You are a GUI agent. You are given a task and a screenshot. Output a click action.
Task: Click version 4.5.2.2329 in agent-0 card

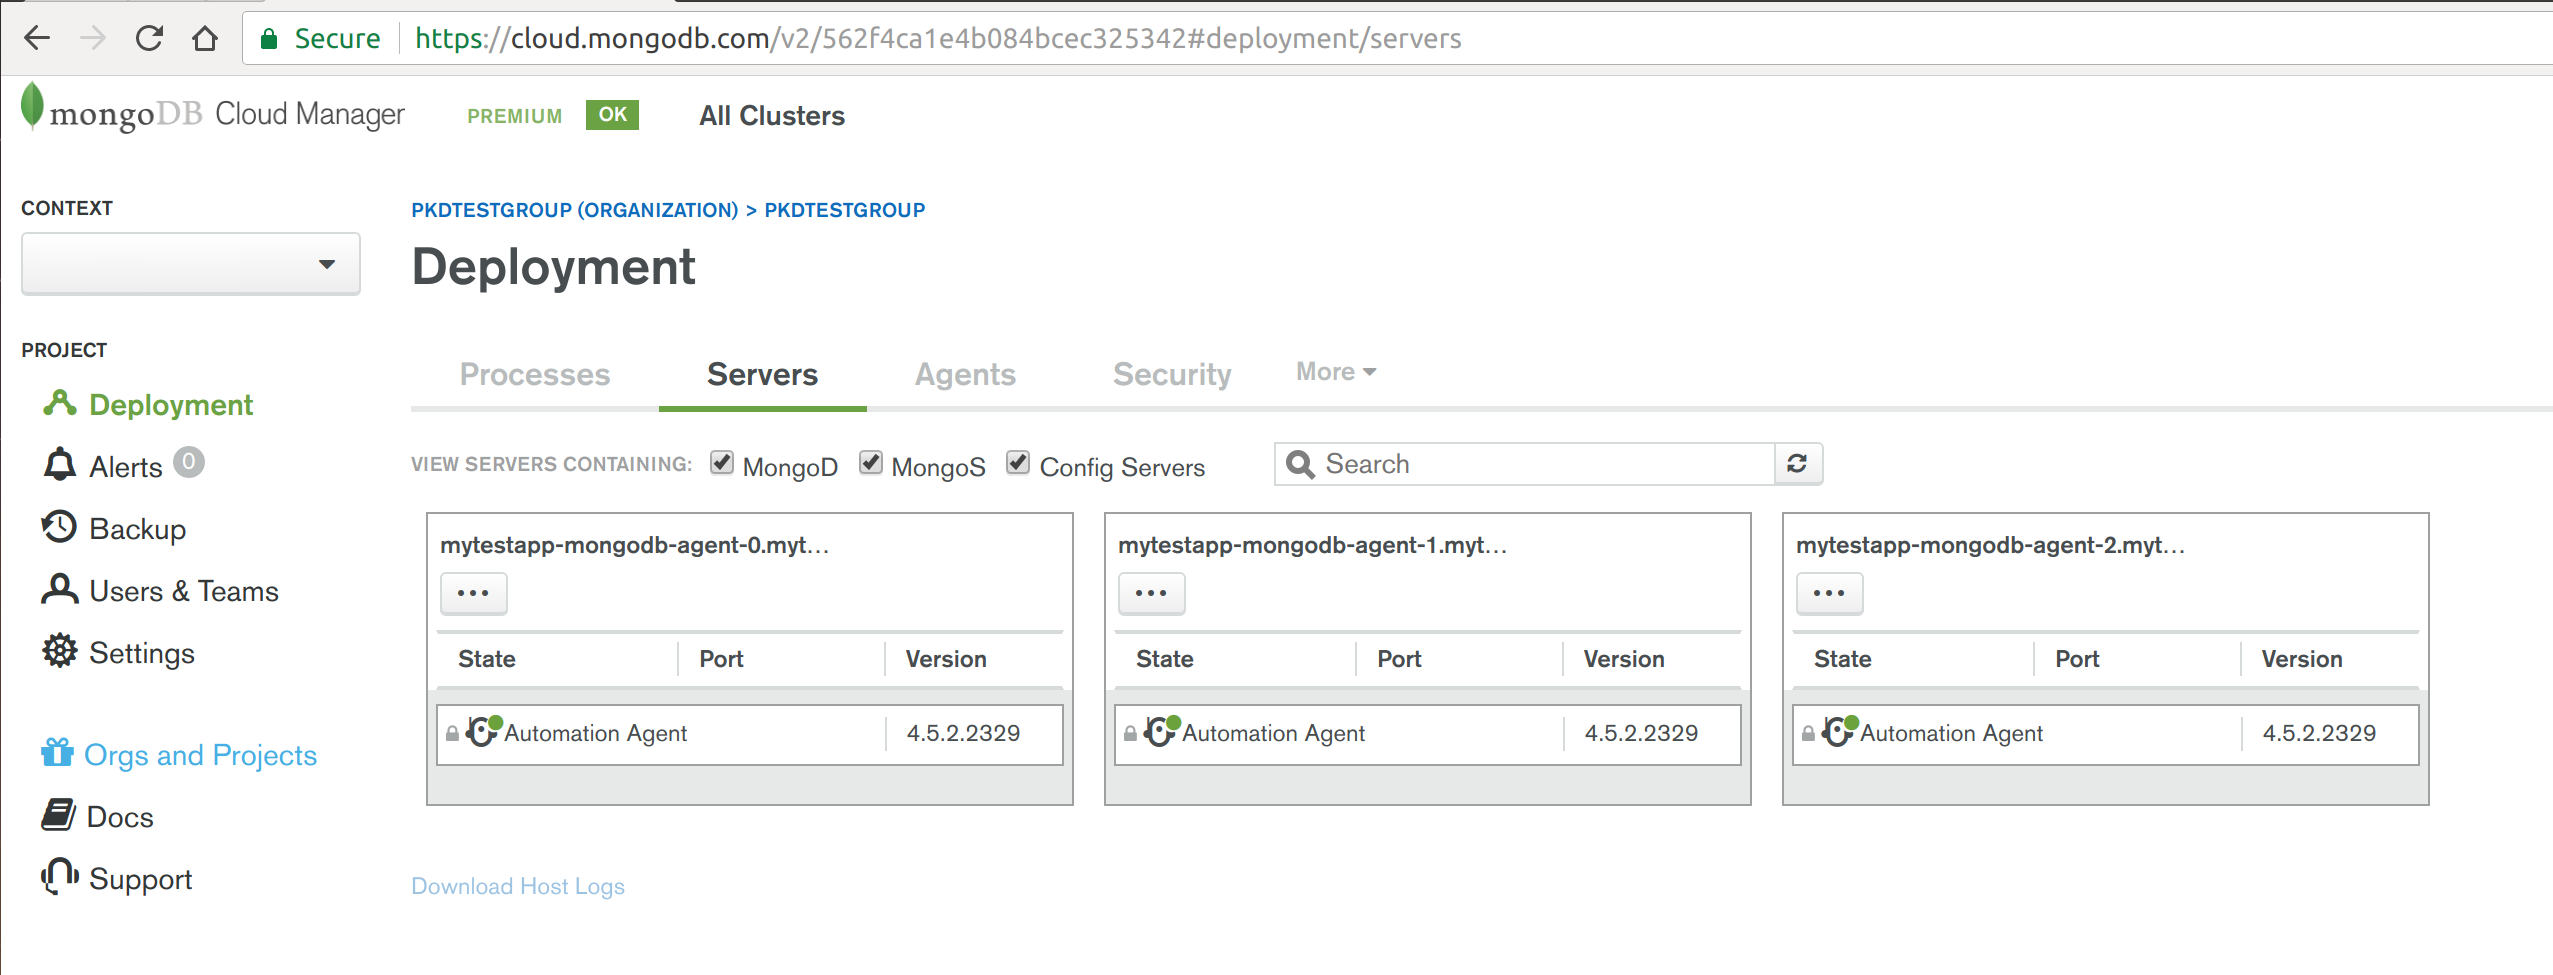click(963, 733)
